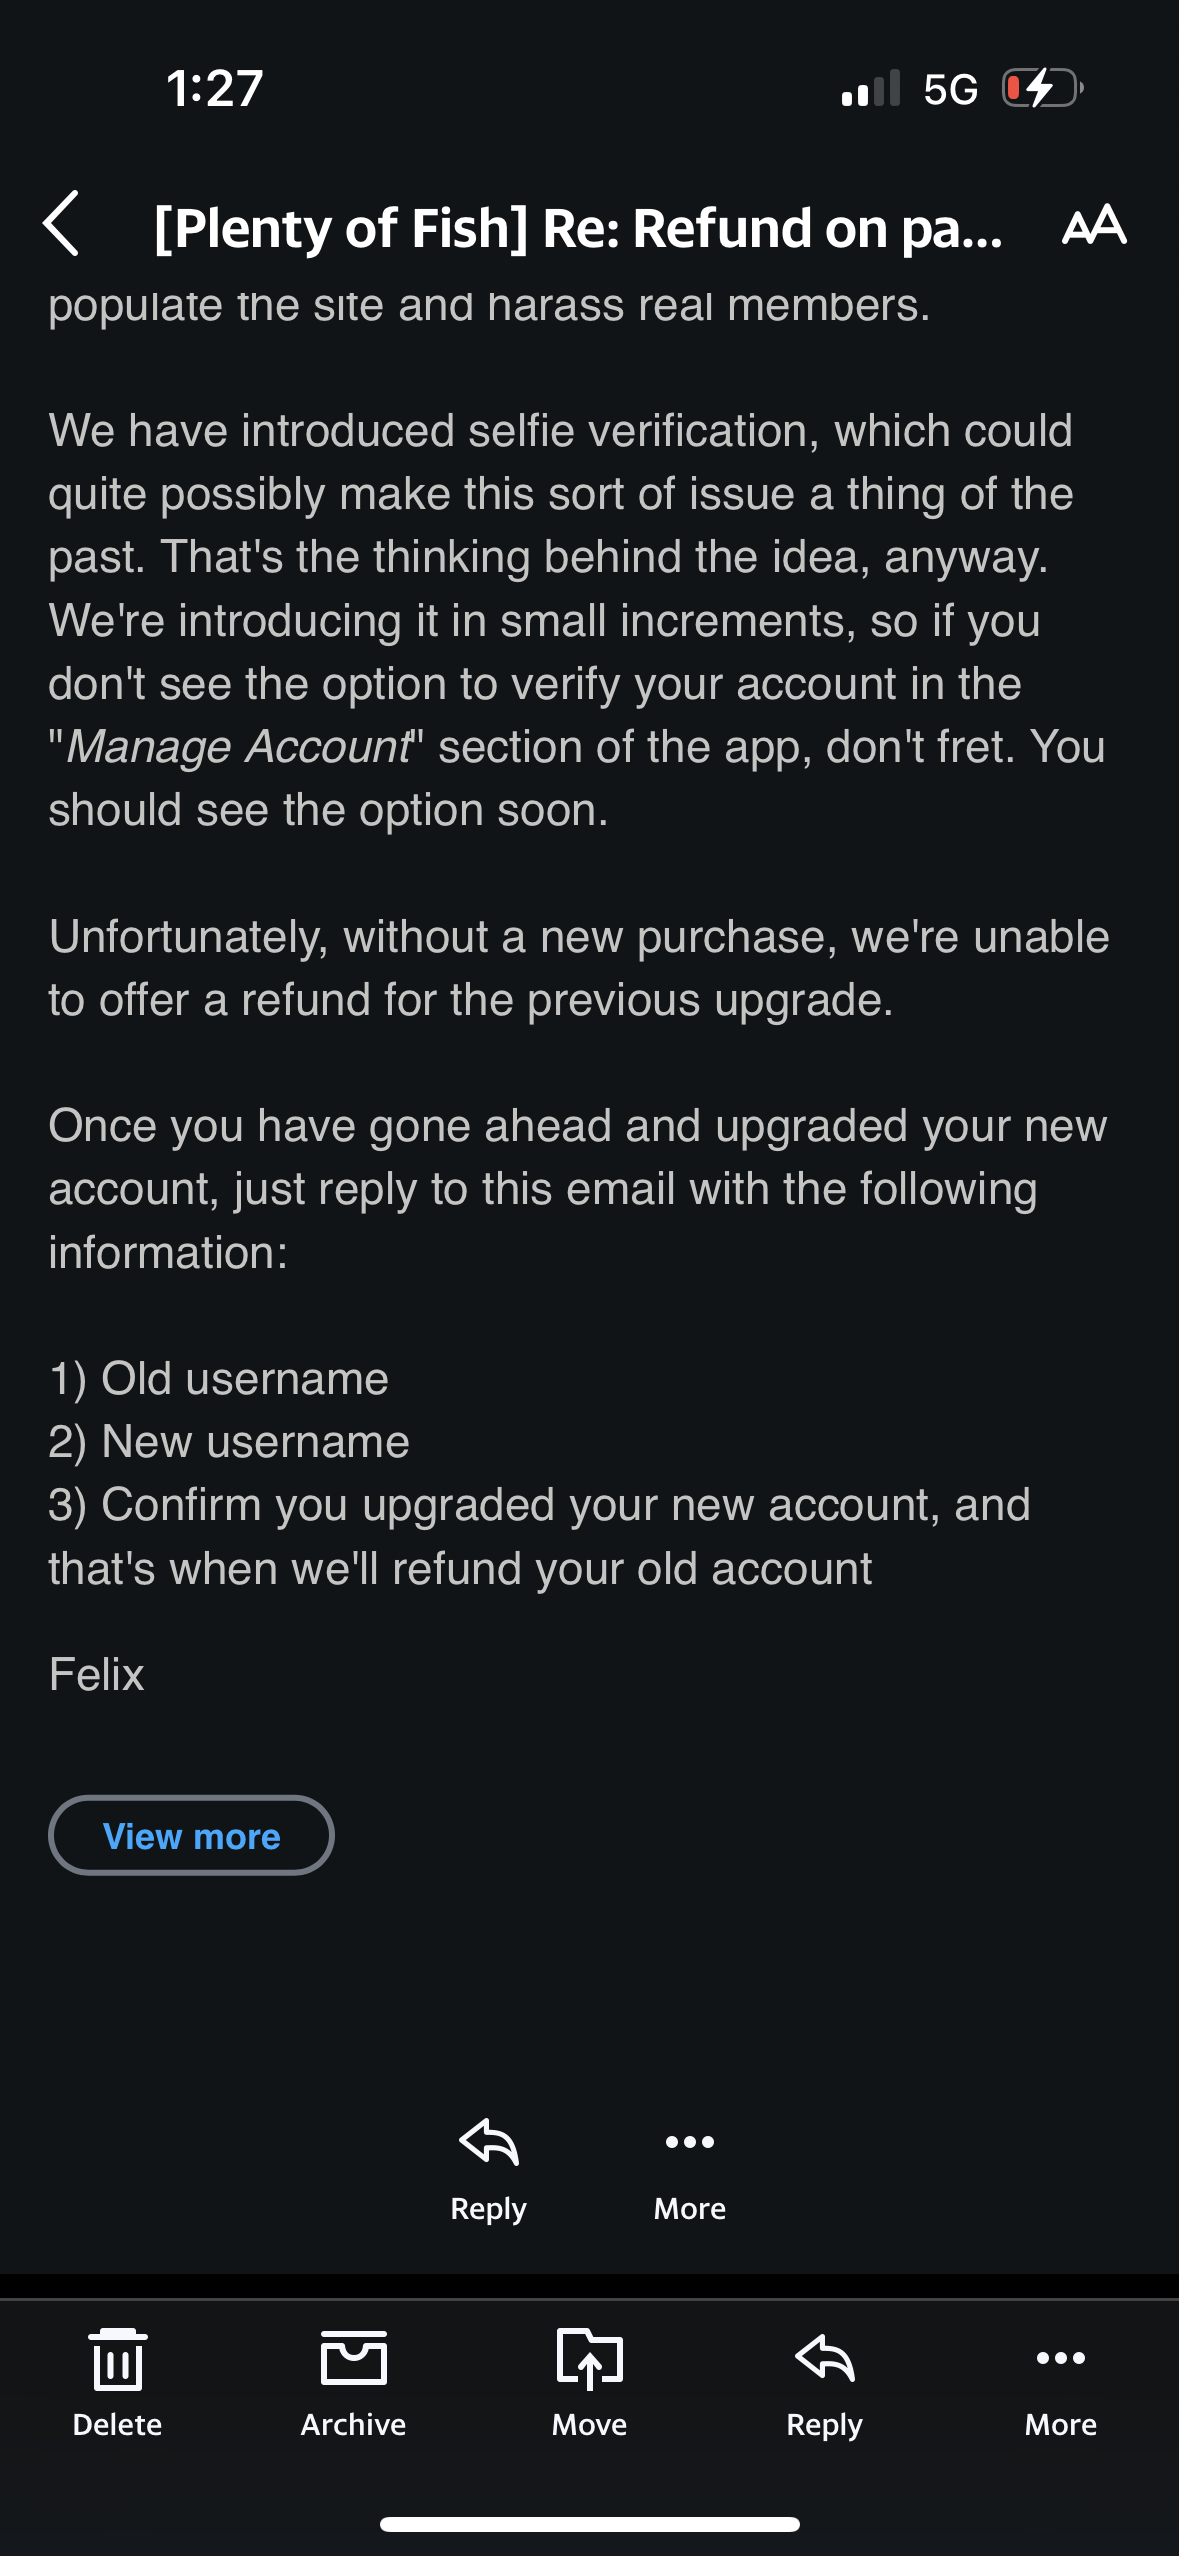1179x2556 pixels.
Task: Tap the home indicator bar
Action: (x=589, y=2524)
